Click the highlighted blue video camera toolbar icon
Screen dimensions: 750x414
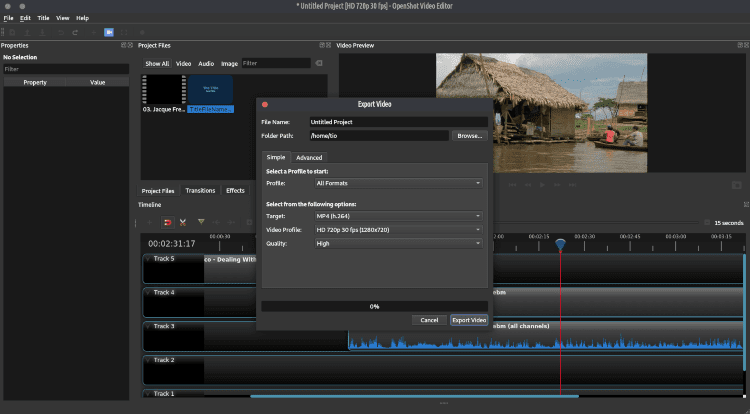click(109, 33)
